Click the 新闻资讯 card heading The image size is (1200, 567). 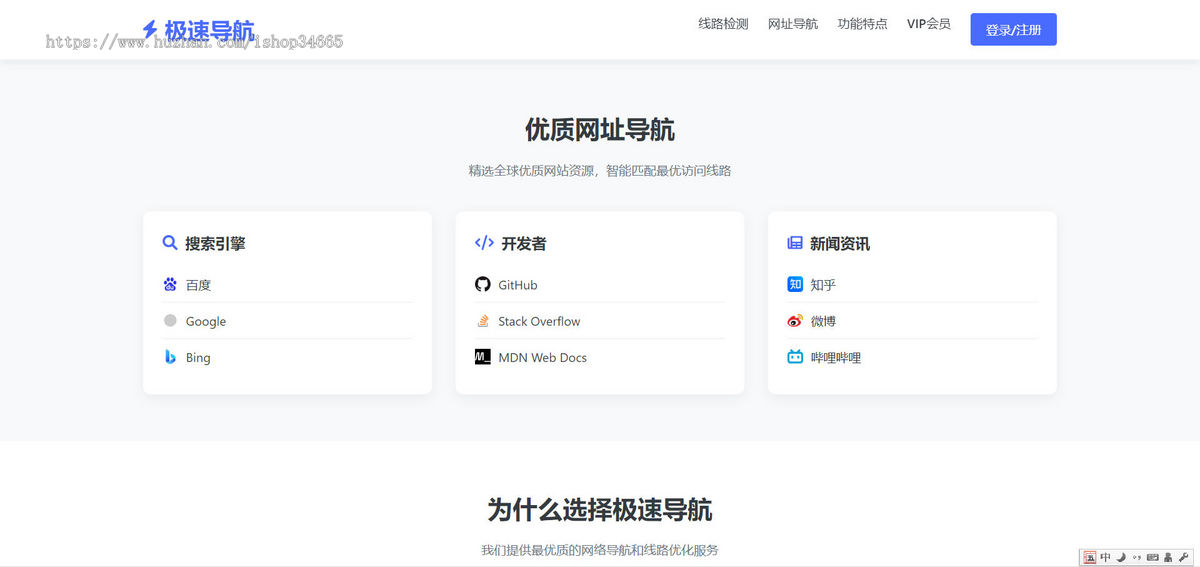coord(840,243)
